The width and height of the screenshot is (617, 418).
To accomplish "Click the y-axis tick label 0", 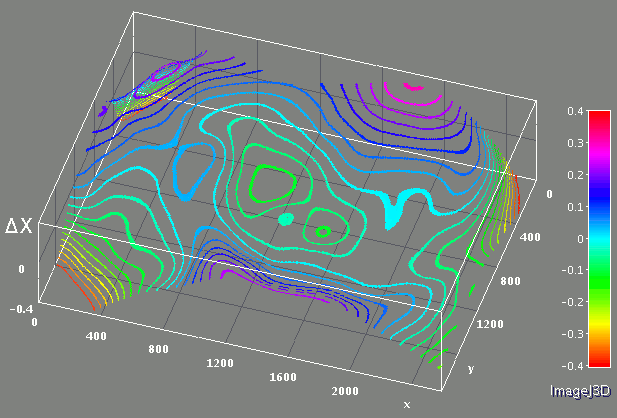I will (549, 194).
